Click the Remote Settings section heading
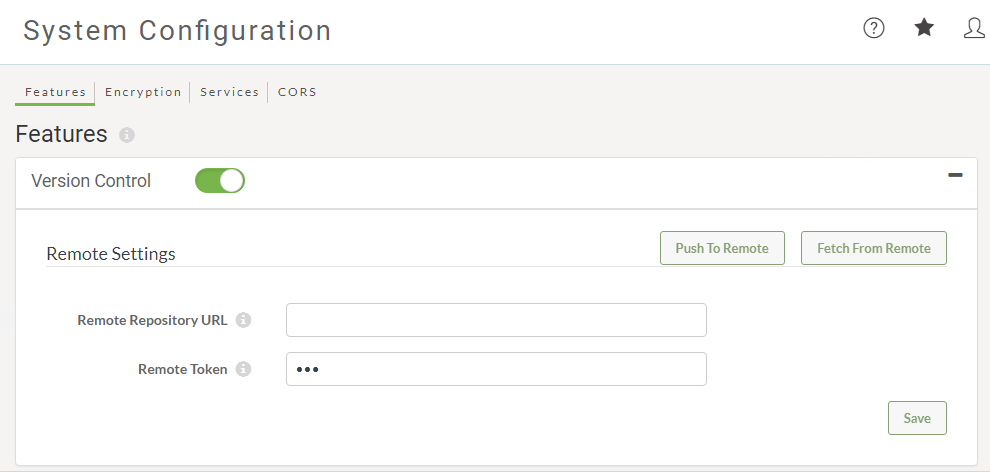This screenshot has height=472, width=990. click(111, 254)
